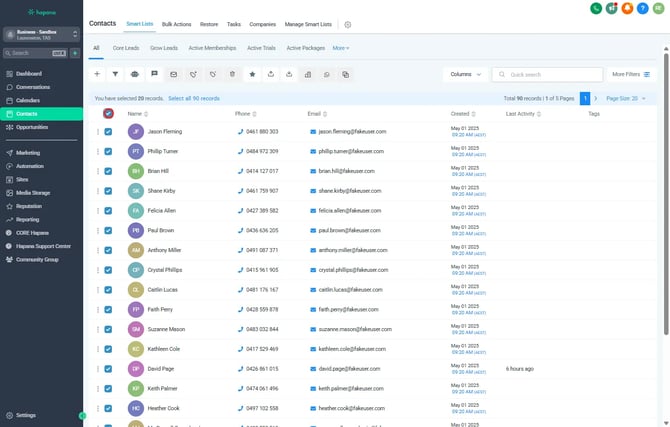This screenshot has height=427, width=670.
Task: Click the More Filters button
Action: tap(632, 74)
